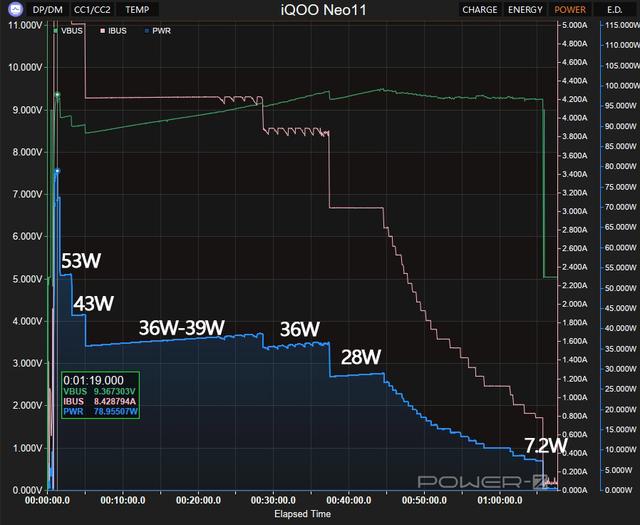Click the 00:10:00.0 time axis tick

(x=123, y=500)
